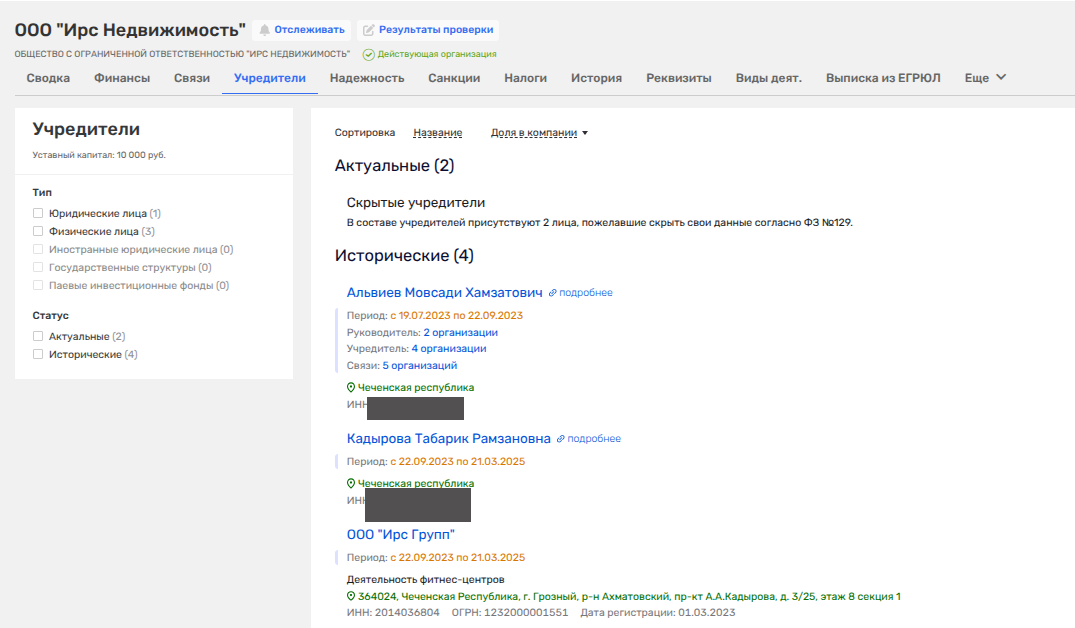Open Выписка из ЕГРЮЛ tab

point(883,78)
